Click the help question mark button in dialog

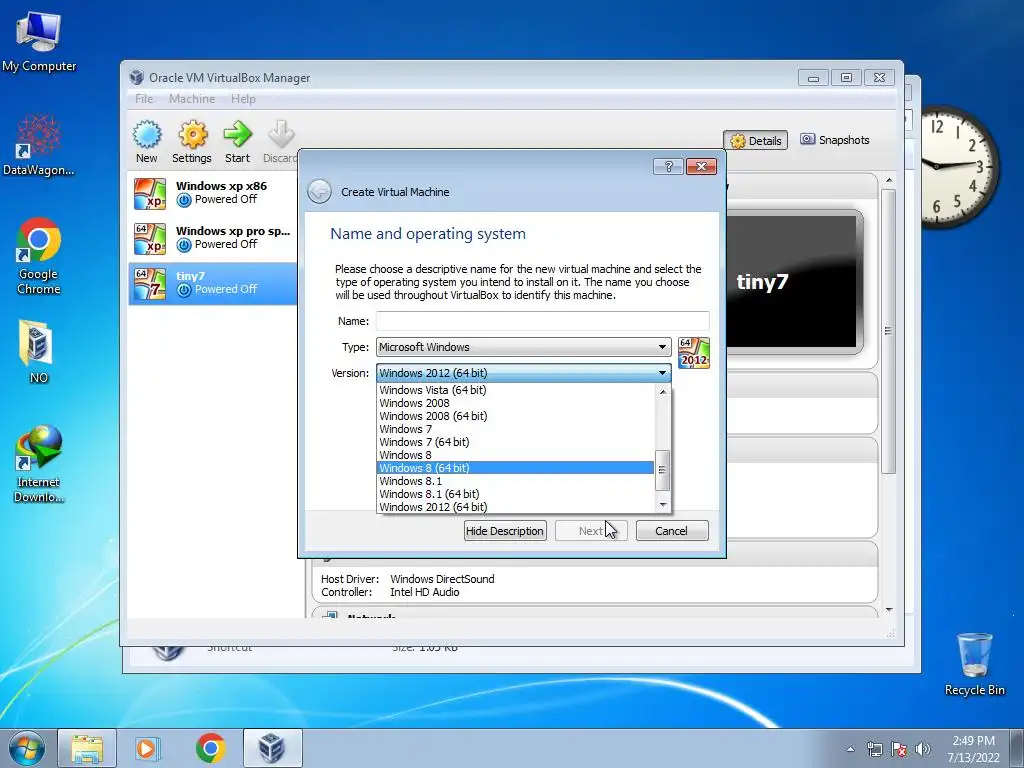(x=668, y=167)
